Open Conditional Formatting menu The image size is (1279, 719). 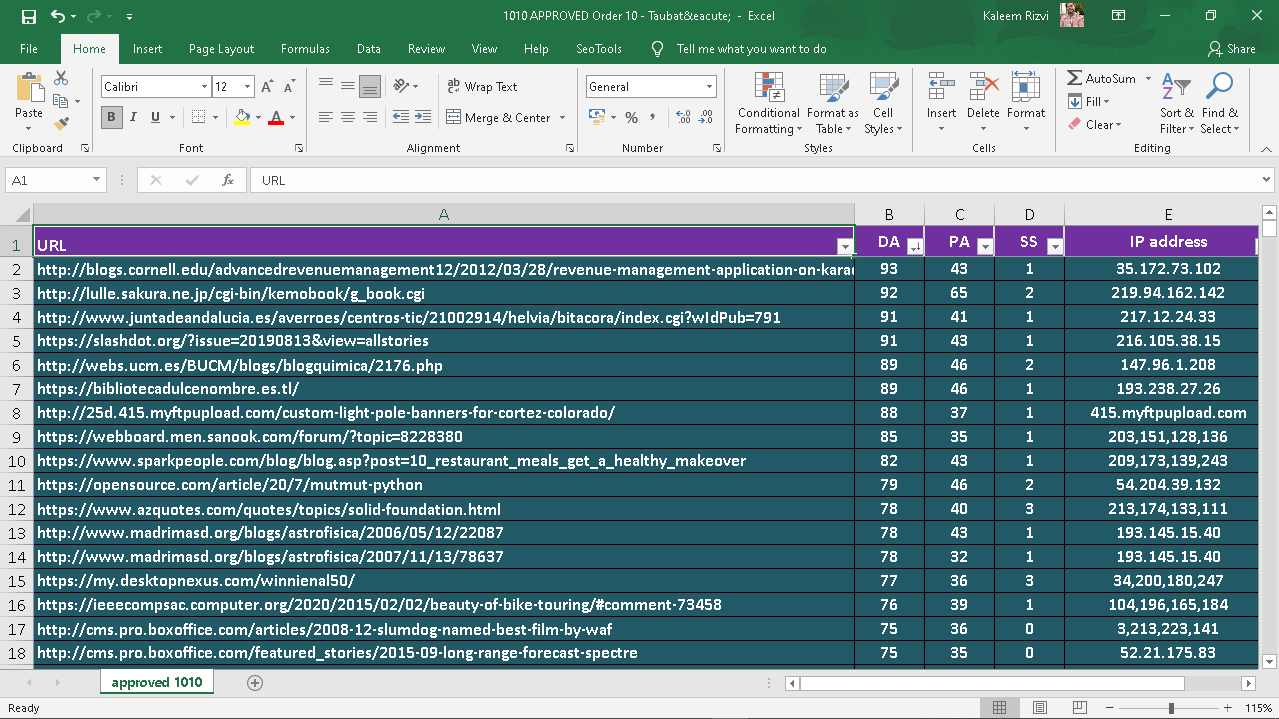[768, 104]
